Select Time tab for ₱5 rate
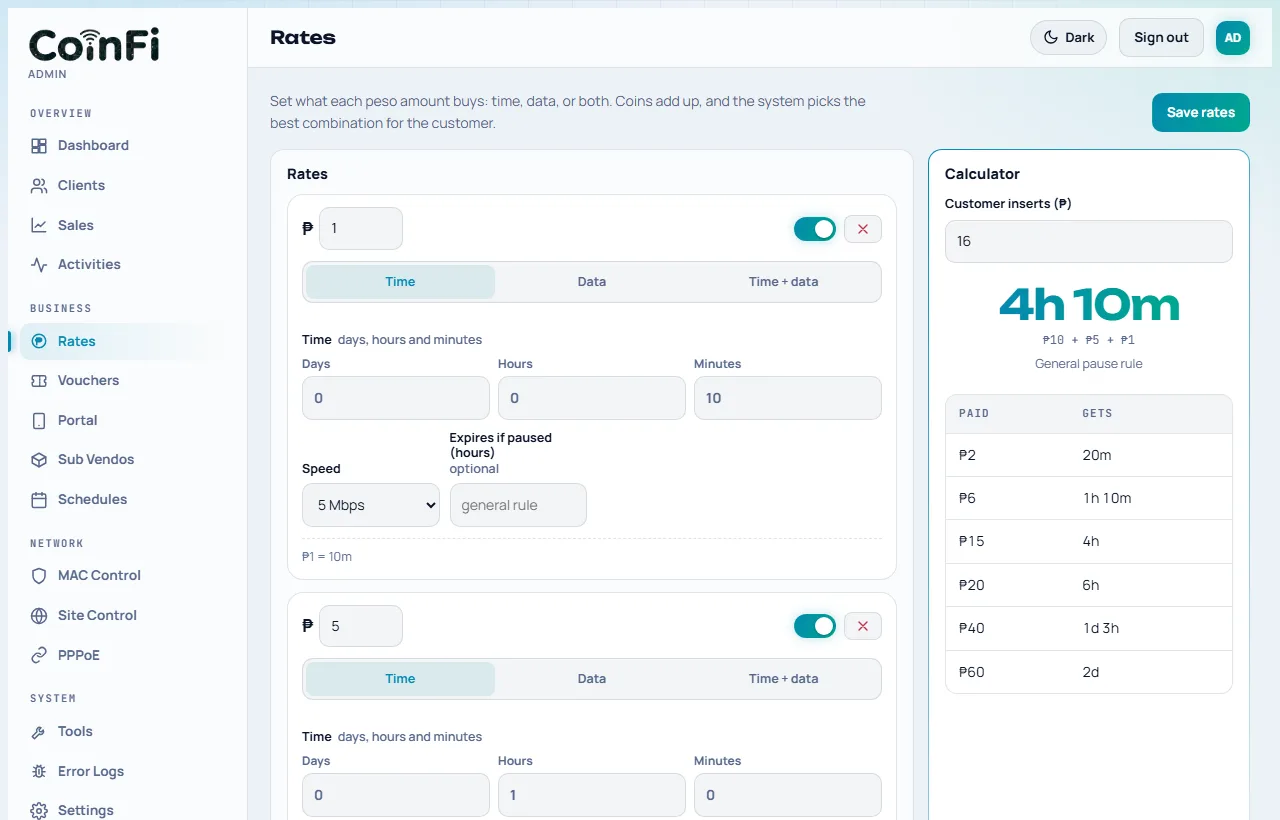The height and width of the screenshot is (820, 1280). pyautogui.click(x=400, y=679)
